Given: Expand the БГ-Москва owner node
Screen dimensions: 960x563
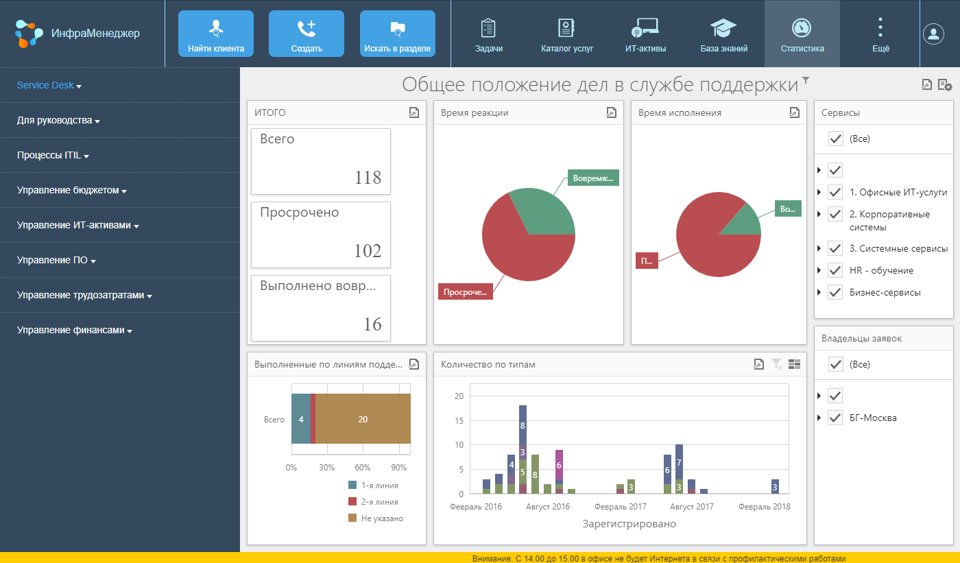Looking at the screenshot, I should [819, 418].
